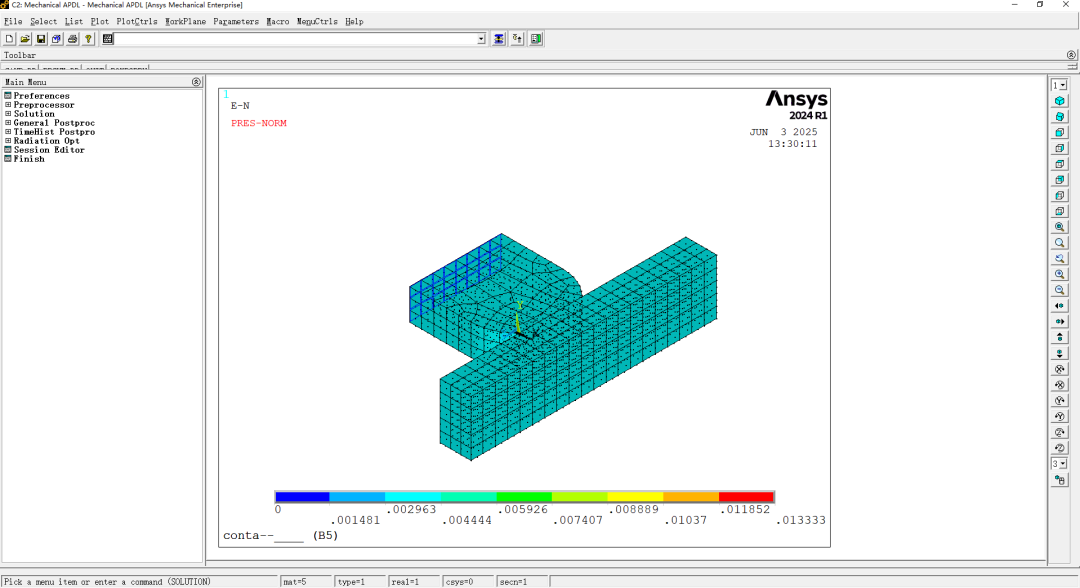Open the command input history dropdown arrow
Image resolution: width=1080 pixels, height=588 pixels.
tap(481, 39)
